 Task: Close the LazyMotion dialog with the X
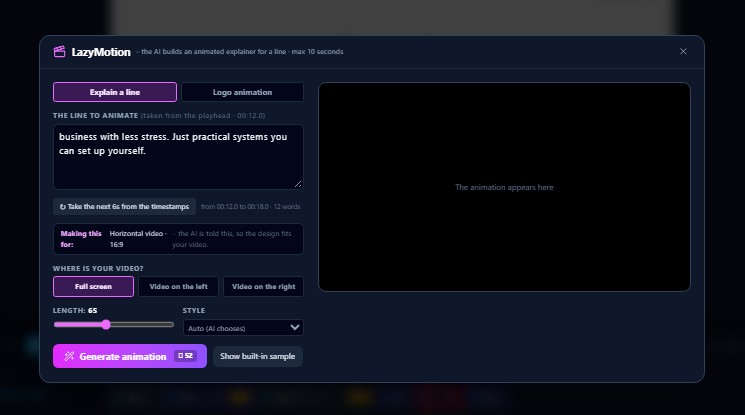(x=683, y=51)
